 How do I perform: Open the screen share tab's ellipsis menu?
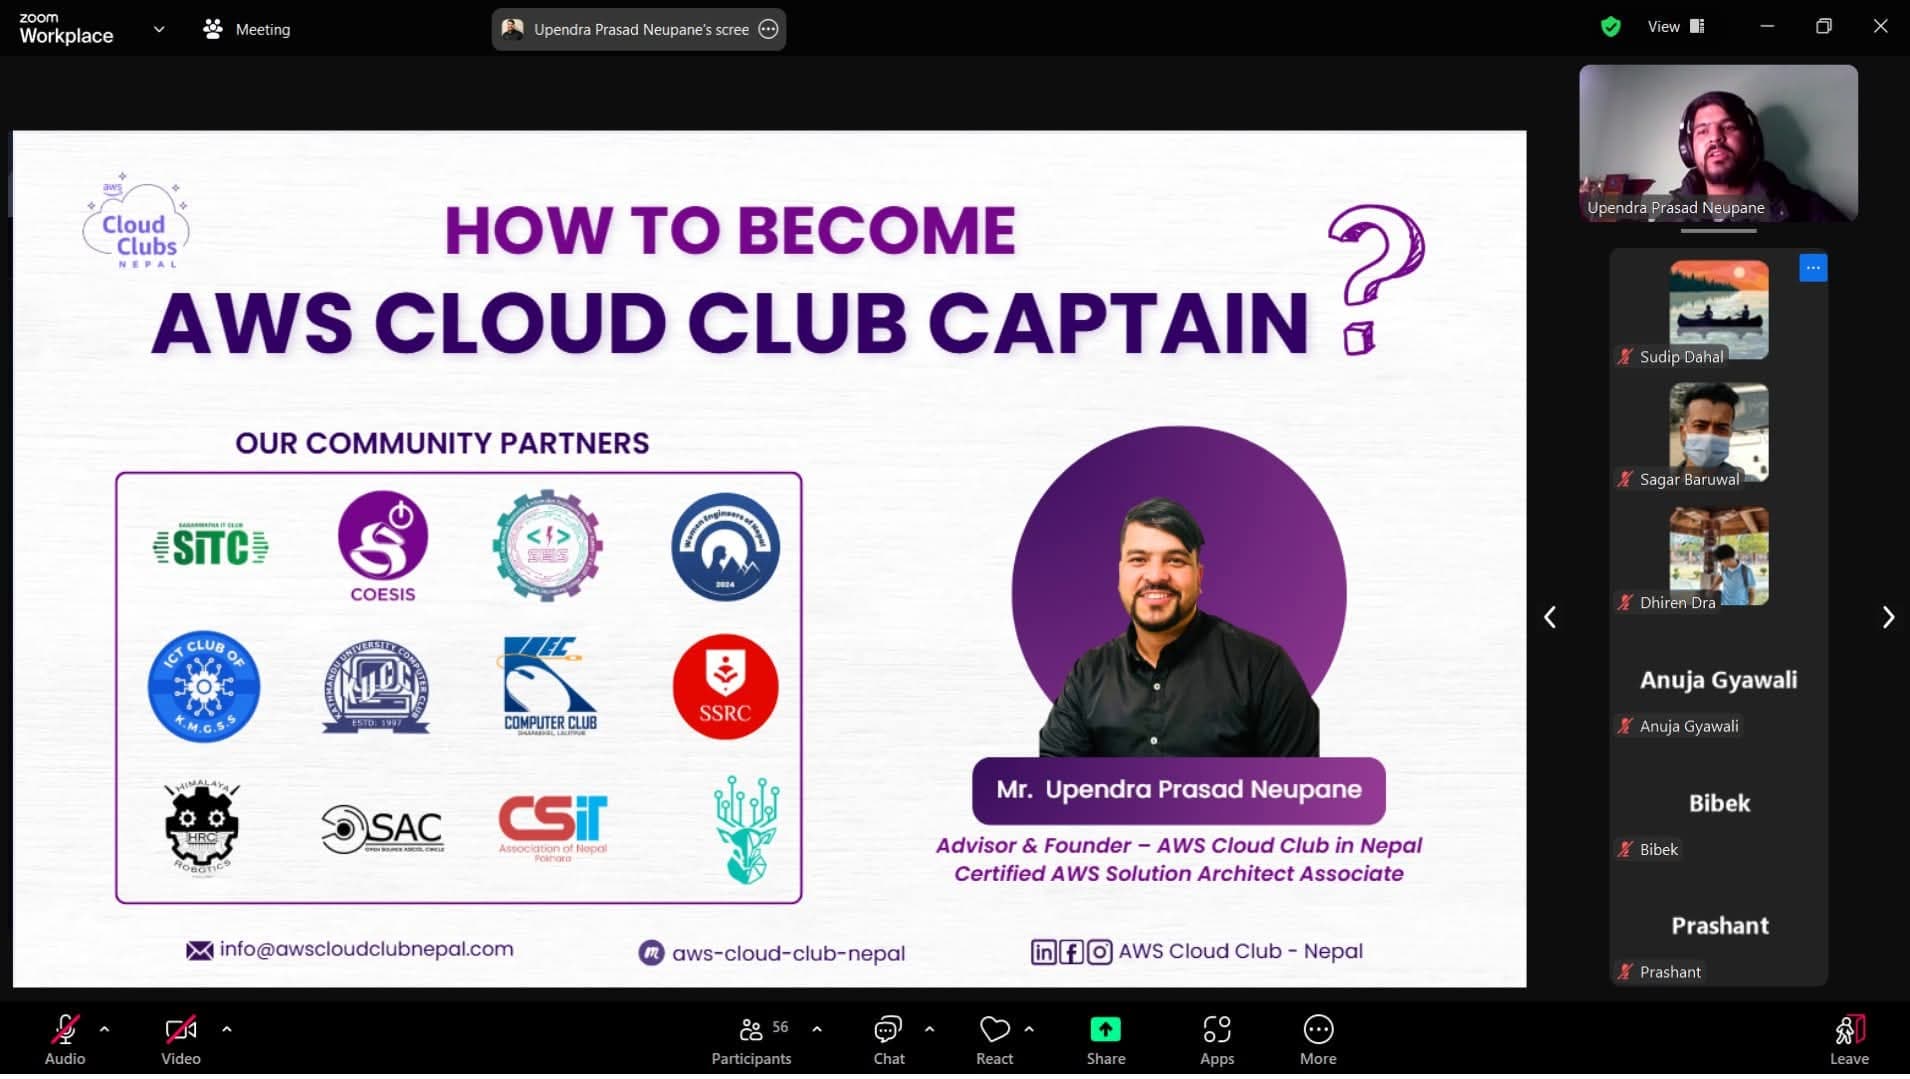768,29
